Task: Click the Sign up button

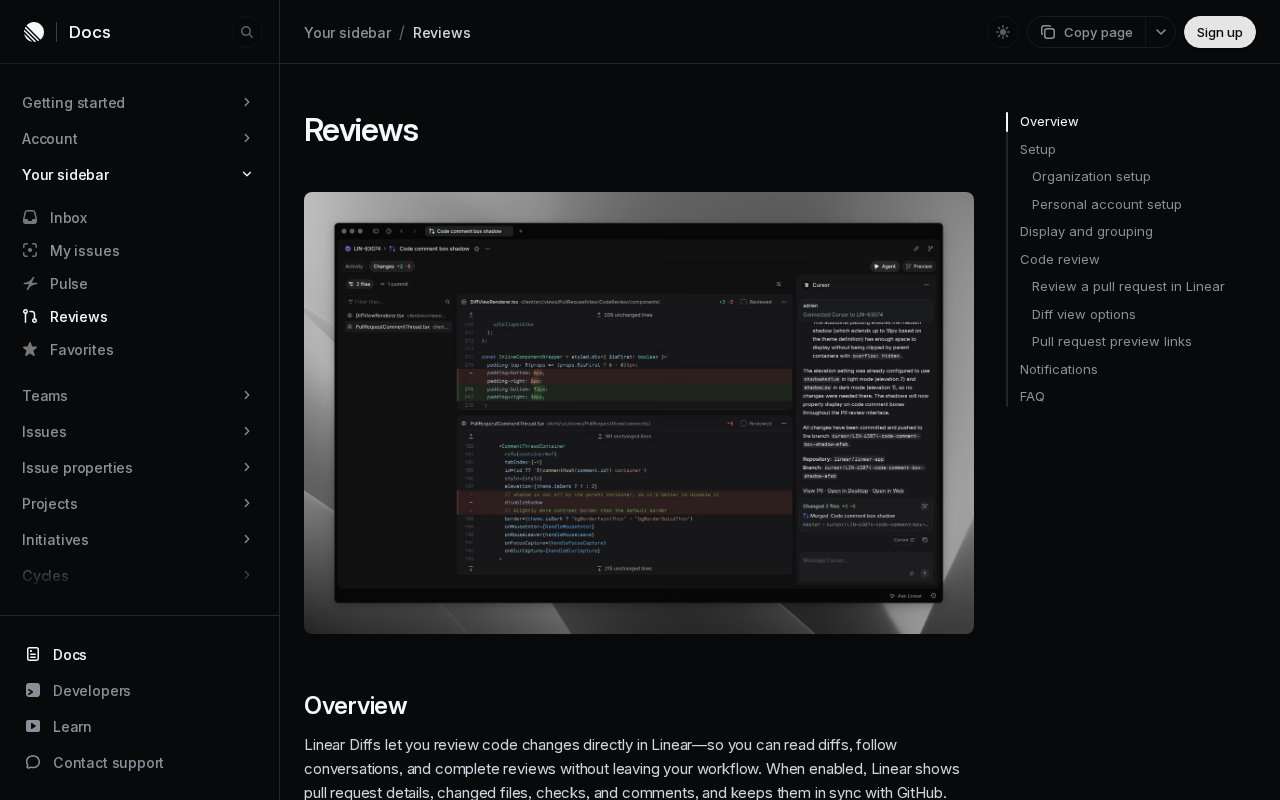Action: [x=1220, y=32]
